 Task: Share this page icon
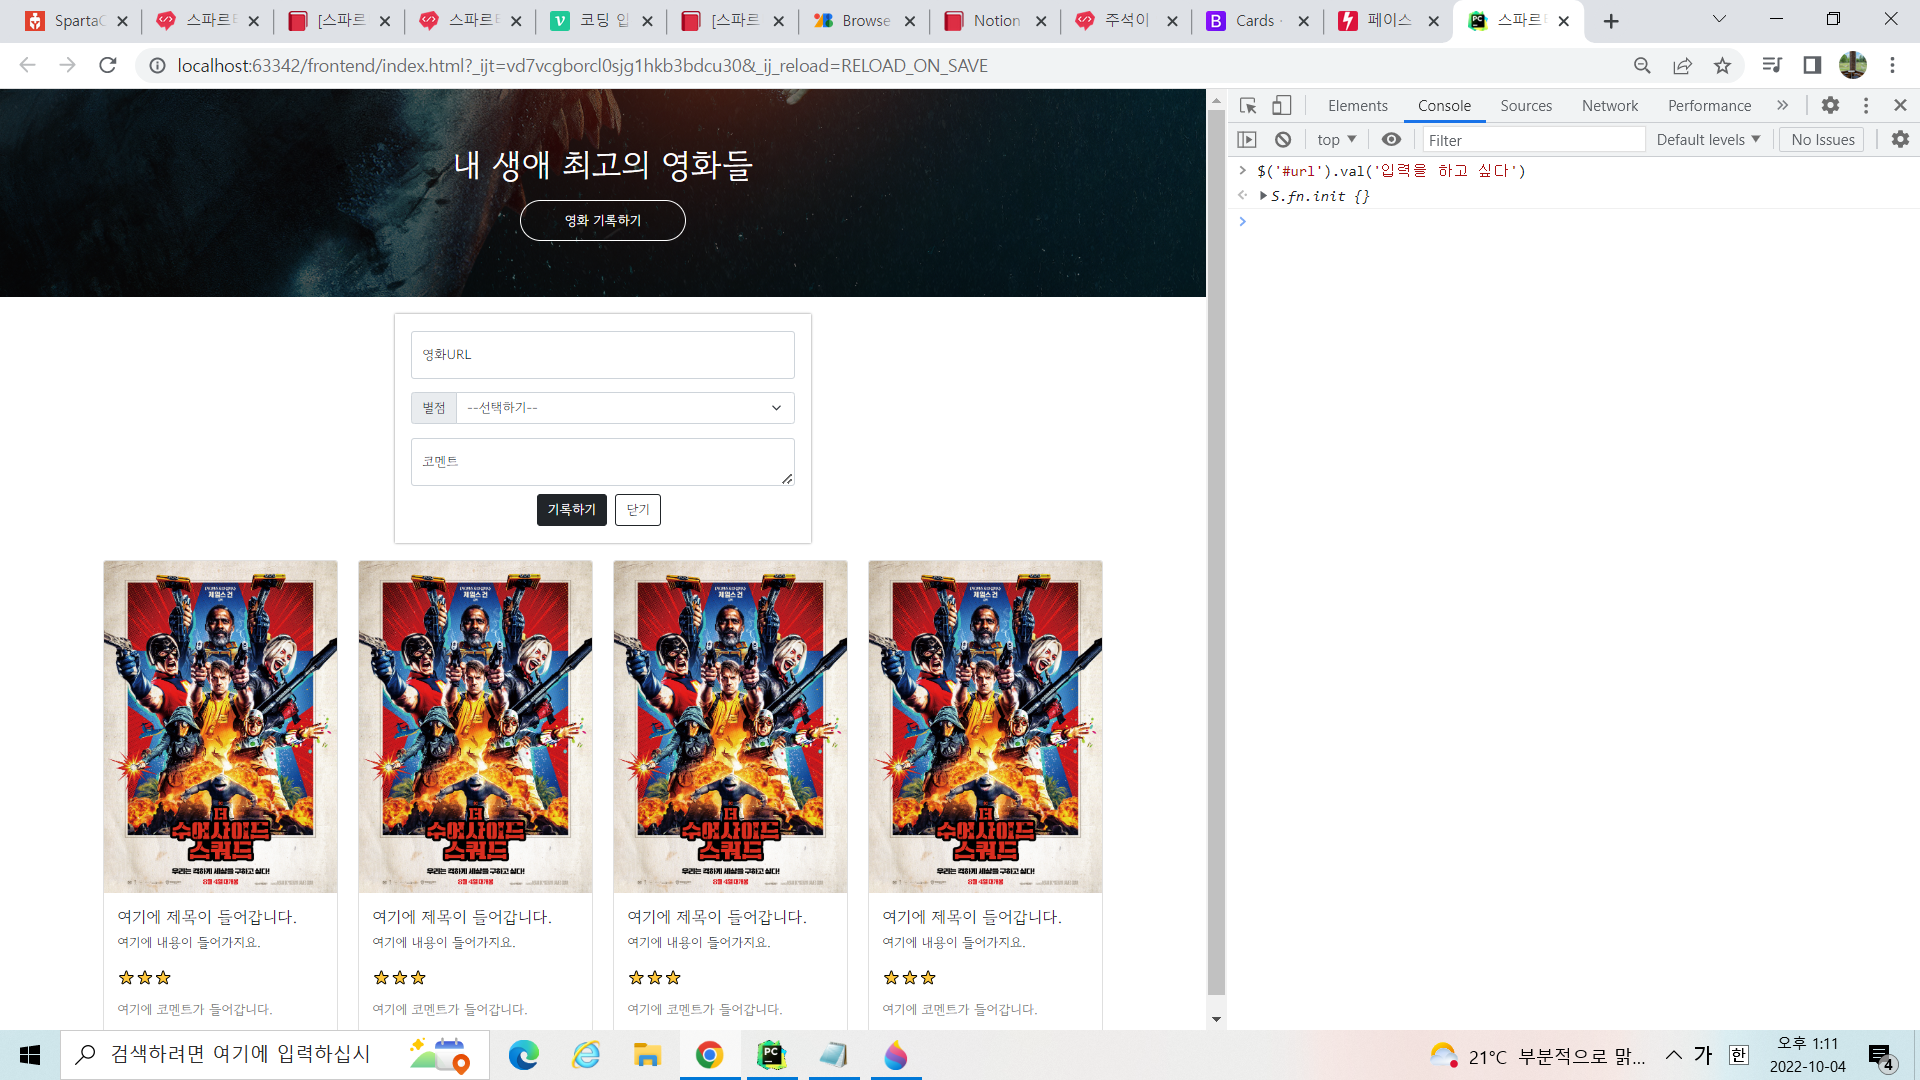coord(1682,65)
